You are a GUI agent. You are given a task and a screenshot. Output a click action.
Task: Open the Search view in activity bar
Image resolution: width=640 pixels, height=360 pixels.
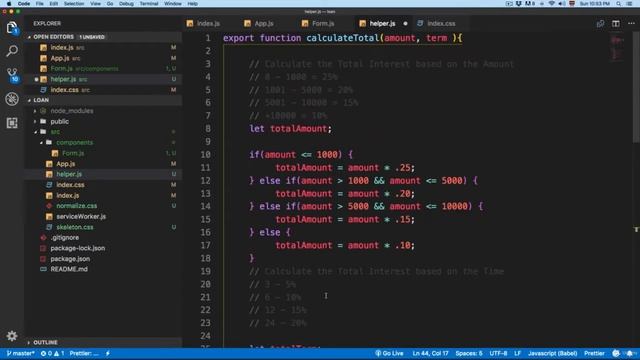coord(12,51)
